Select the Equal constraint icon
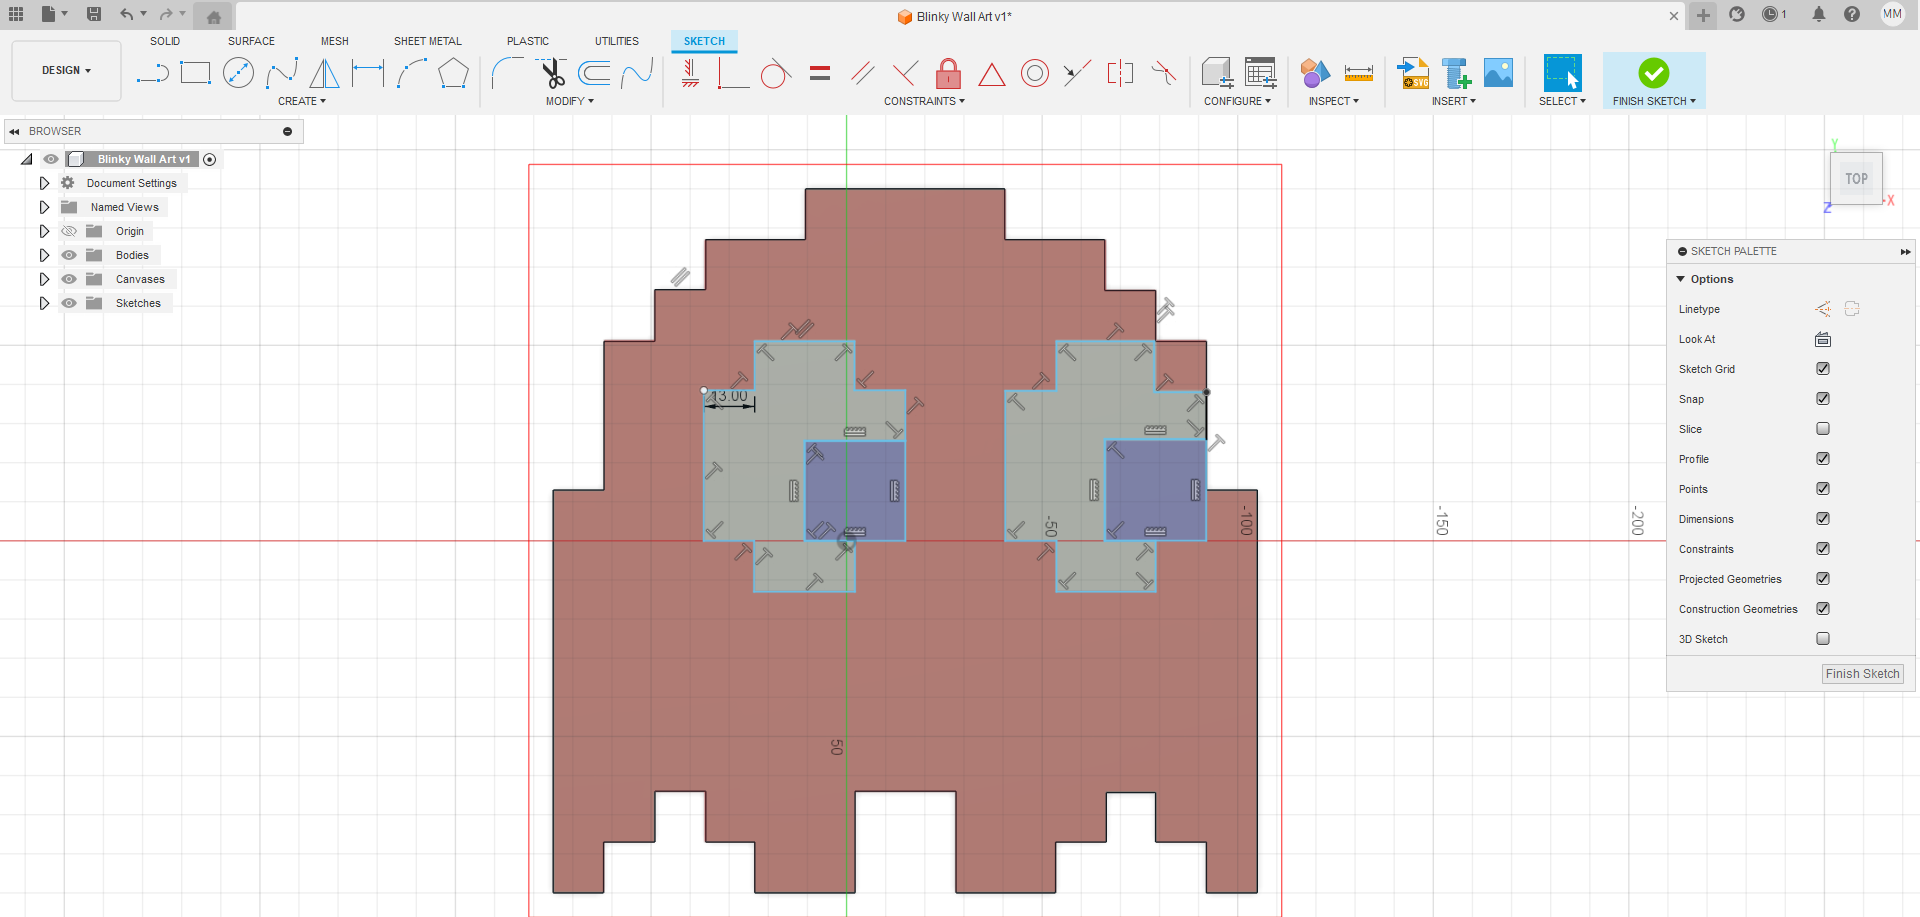 click(x=820, y=73)
